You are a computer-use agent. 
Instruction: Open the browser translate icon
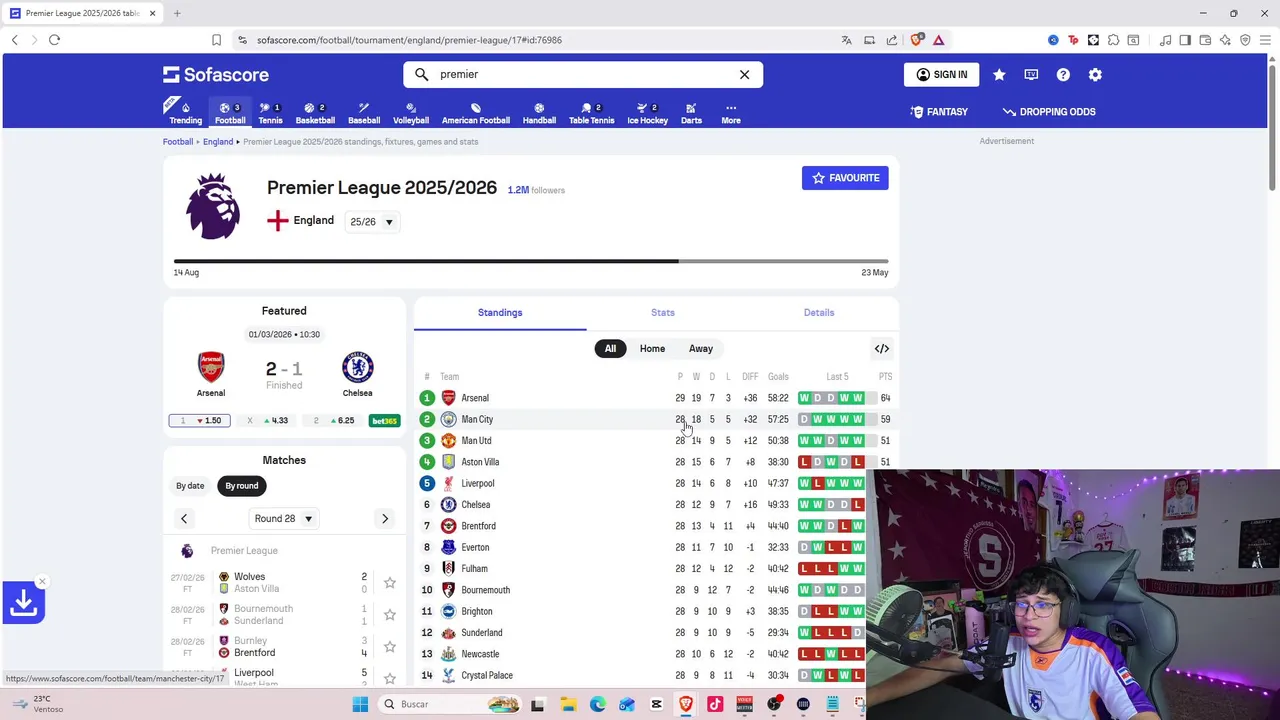(846, 40)
